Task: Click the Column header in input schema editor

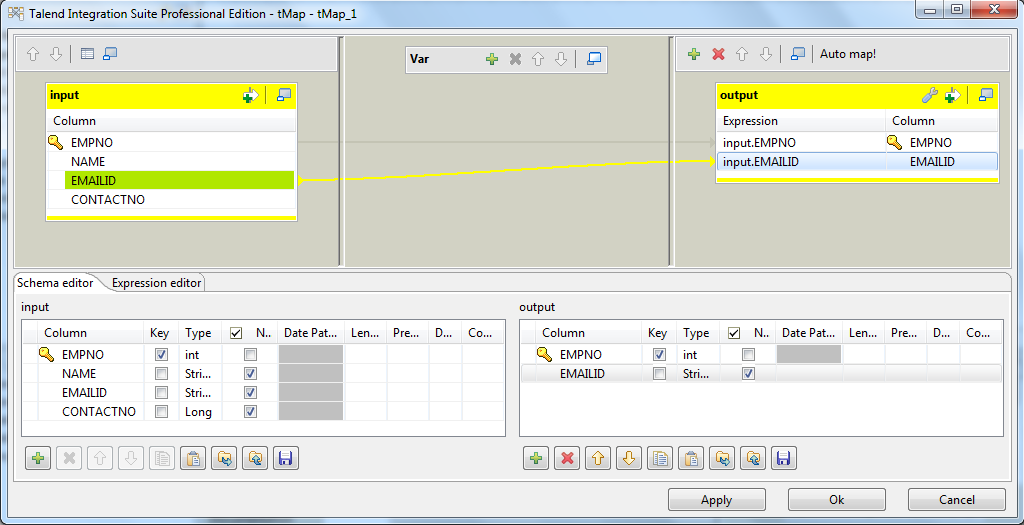Action: [90, 333]
